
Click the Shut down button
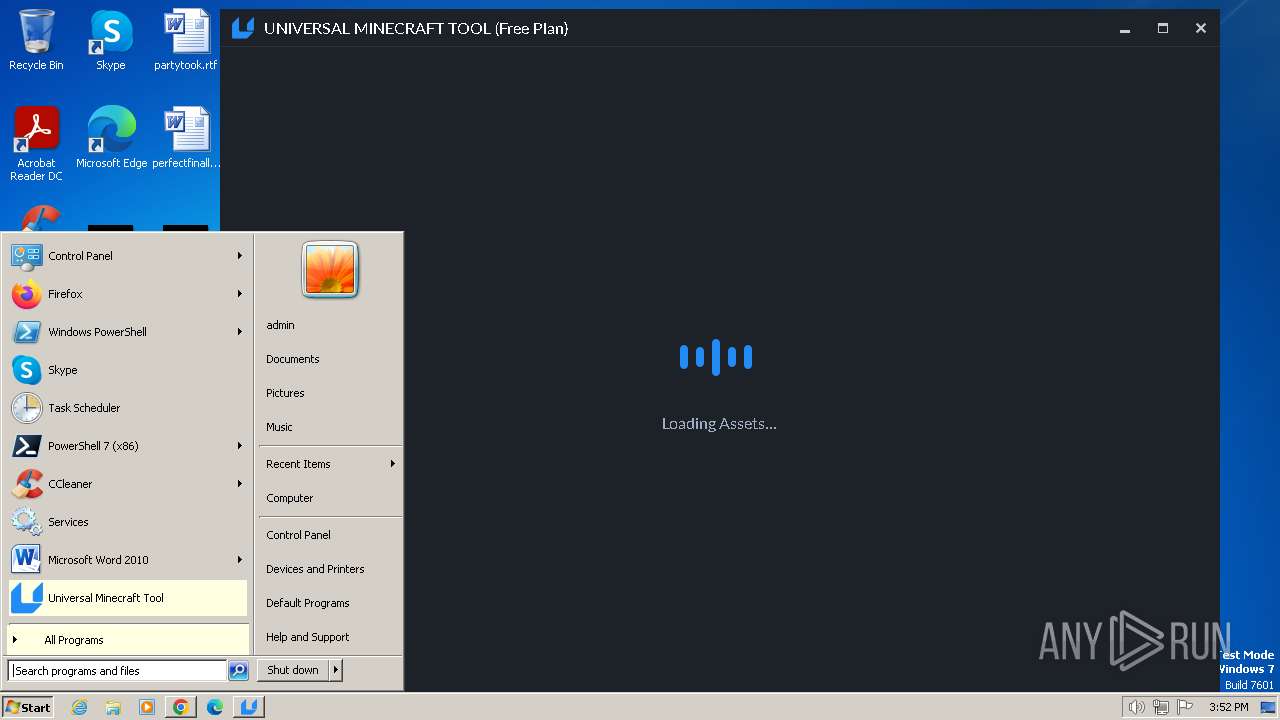click(x=293, y=670)
